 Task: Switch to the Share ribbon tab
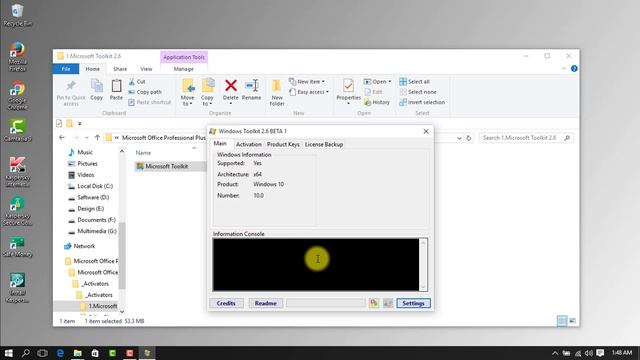(120, 69)
